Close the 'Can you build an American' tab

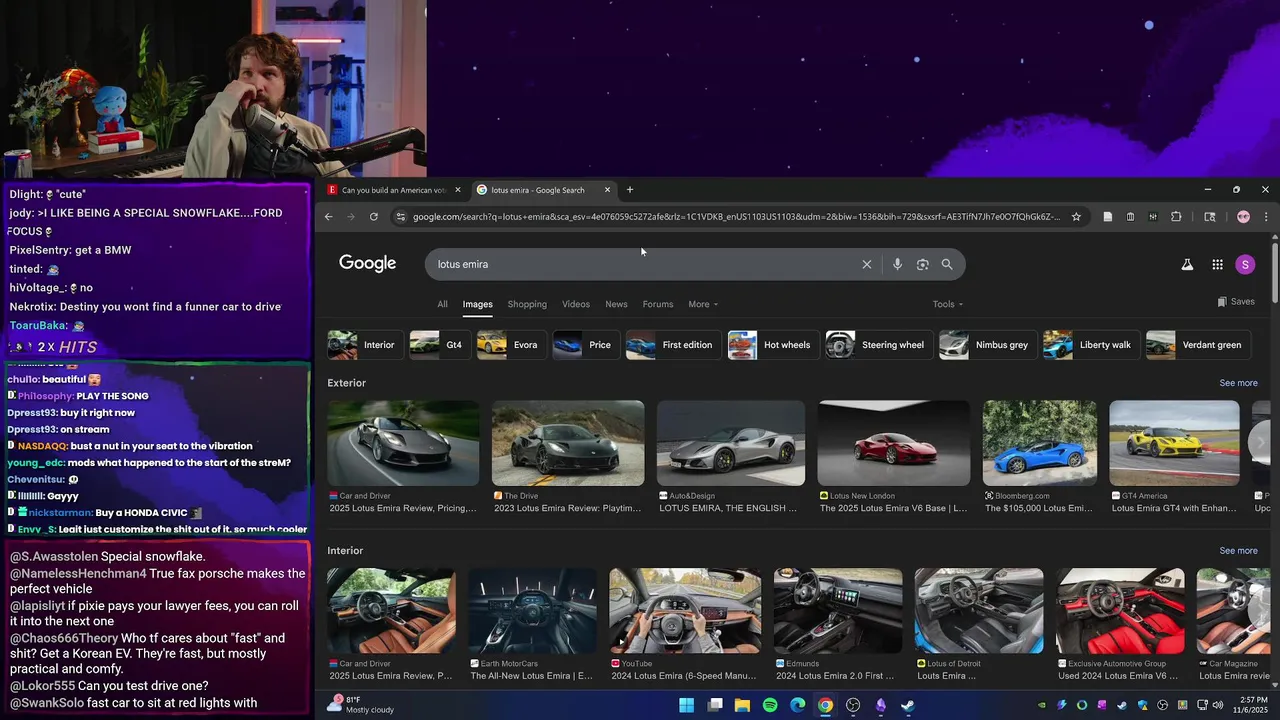pyautogui.click(x=458, y=190)
